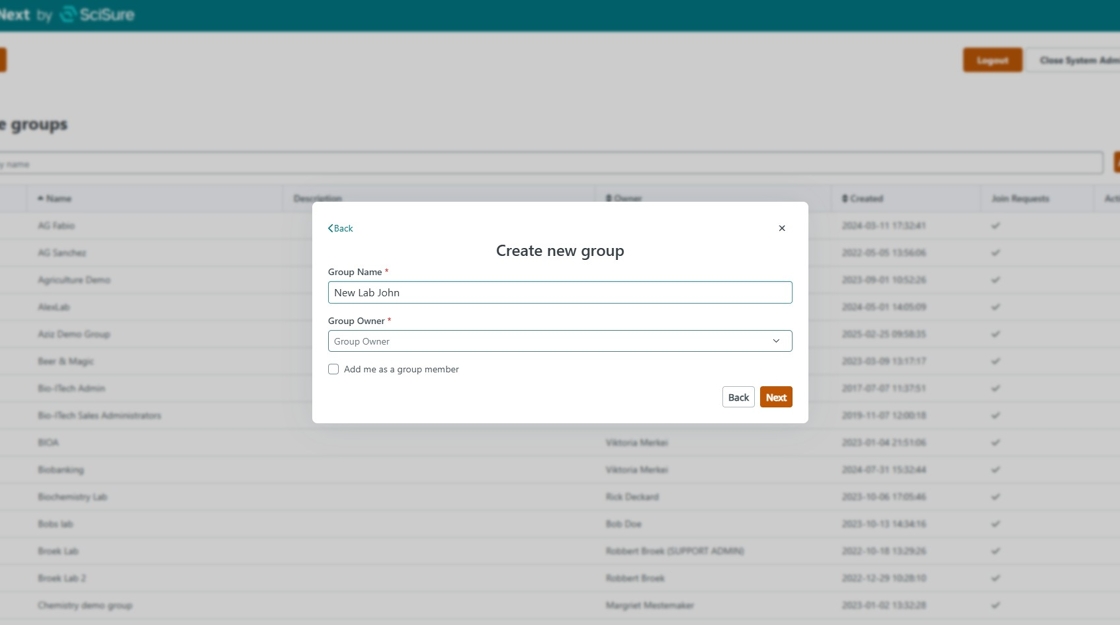Image resolution: width=1120 pixels, height=625 pixels.
Task: Enable Add me as a group member
Action: 334,369
